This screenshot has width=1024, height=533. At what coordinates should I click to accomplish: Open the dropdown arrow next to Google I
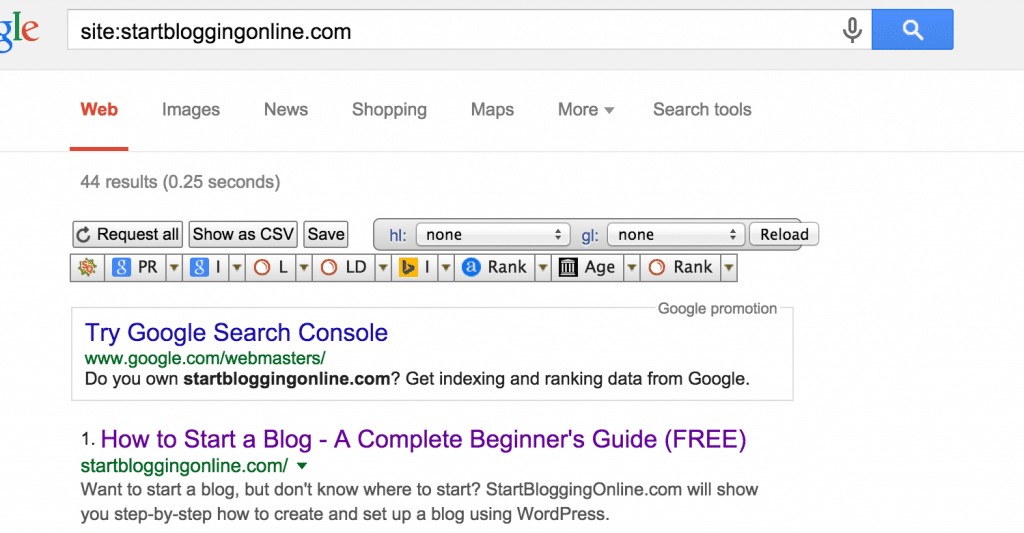point(236,268)
